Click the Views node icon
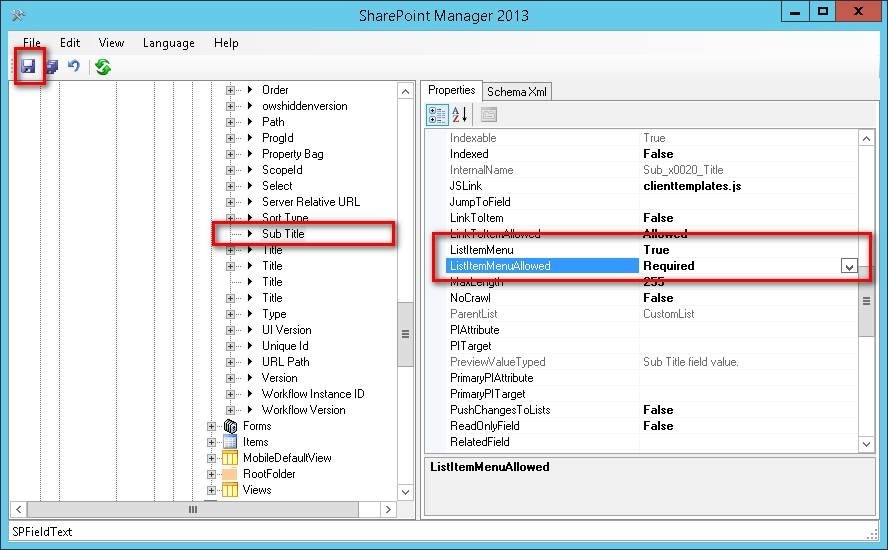Screen dimensions: 888x550 pos(230,489)
